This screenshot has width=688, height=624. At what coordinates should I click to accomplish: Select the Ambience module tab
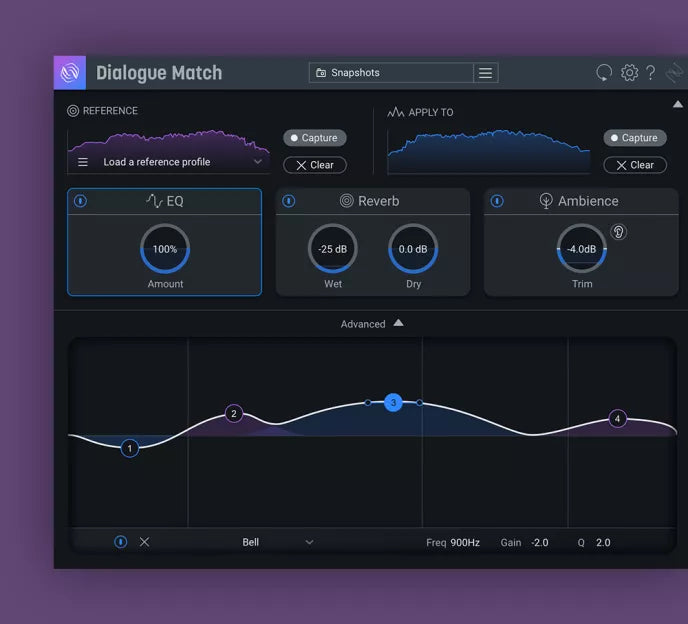point(581,201)
